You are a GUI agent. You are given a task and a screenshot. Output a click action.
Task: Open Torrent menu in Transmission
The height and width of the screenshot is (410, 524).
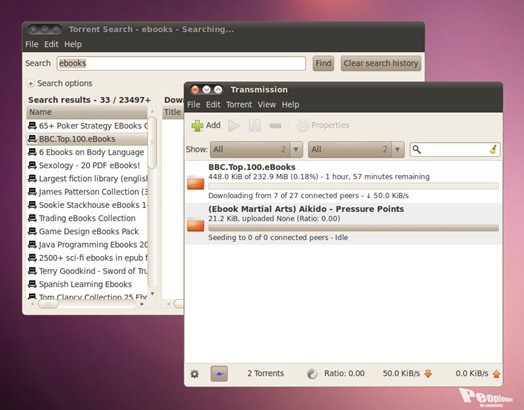239,105
